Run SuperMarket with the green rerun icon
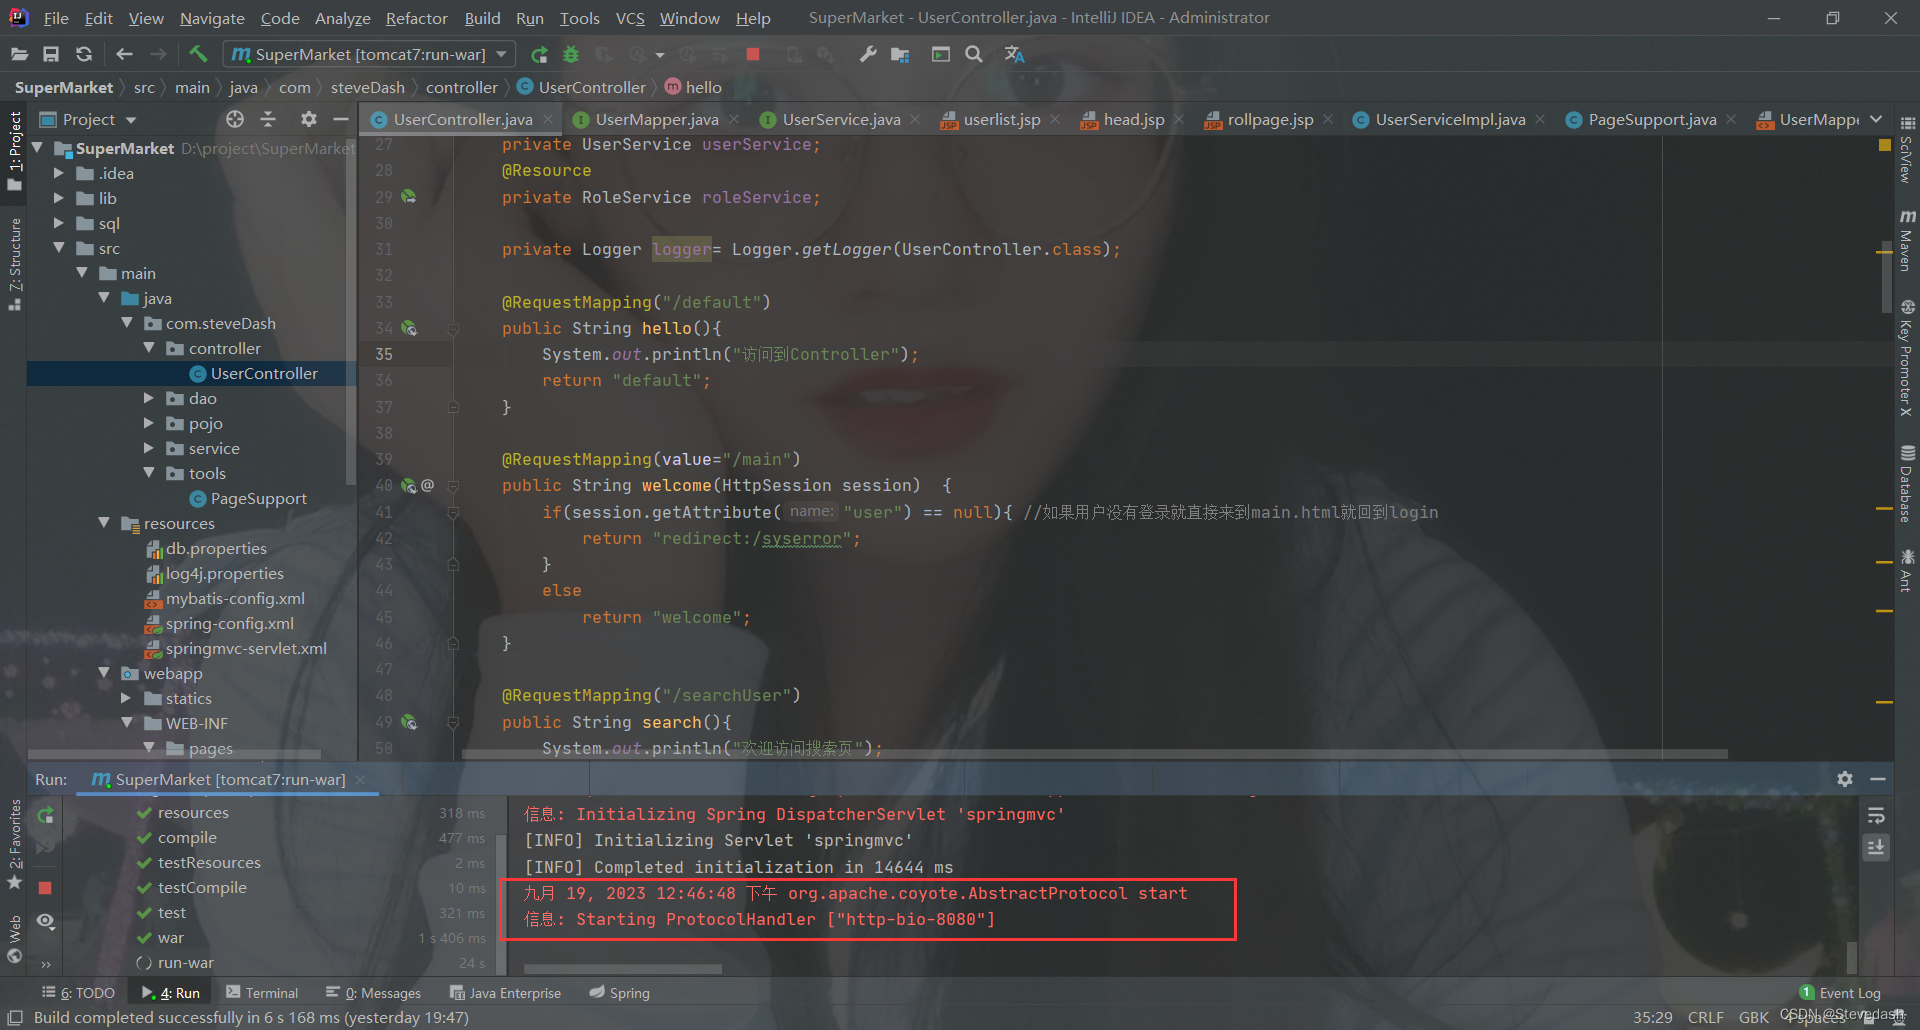 tap(540, 54)
